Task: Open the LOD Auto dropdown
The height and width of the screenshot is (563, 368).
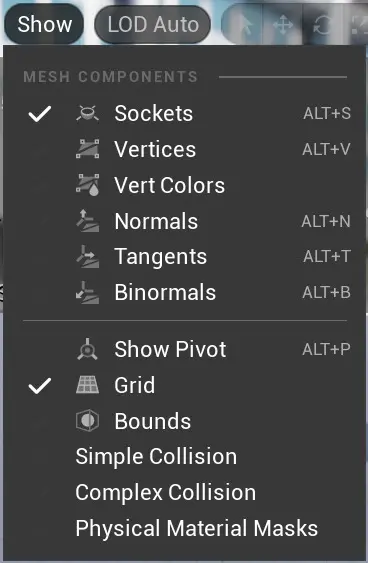Action: (x=153, y=25)
